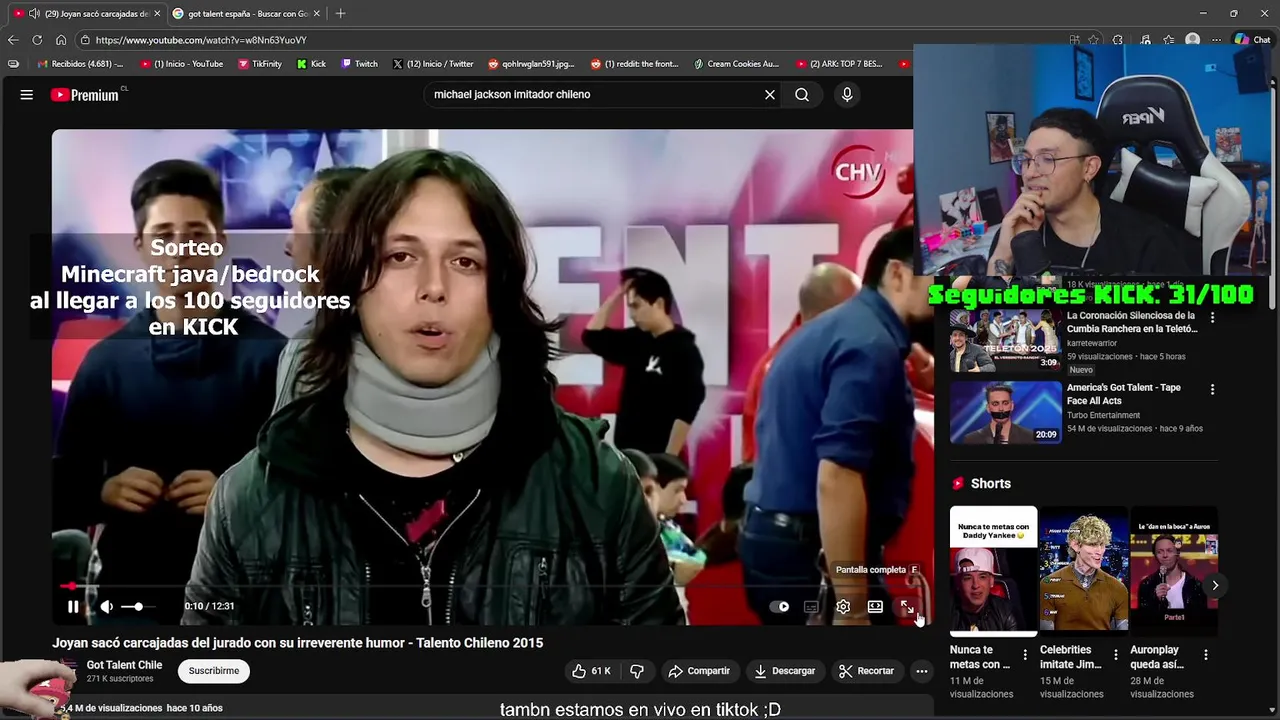Open the Kick bookmark
Image resolution: width=1280 pixels, height=720 pixels.
(311, 64)
